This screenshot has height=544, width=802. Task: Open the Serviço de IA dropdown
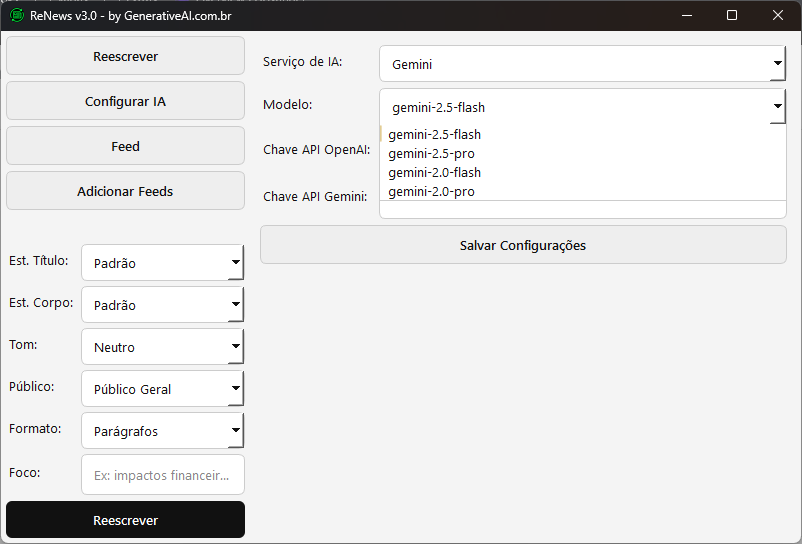582,64
